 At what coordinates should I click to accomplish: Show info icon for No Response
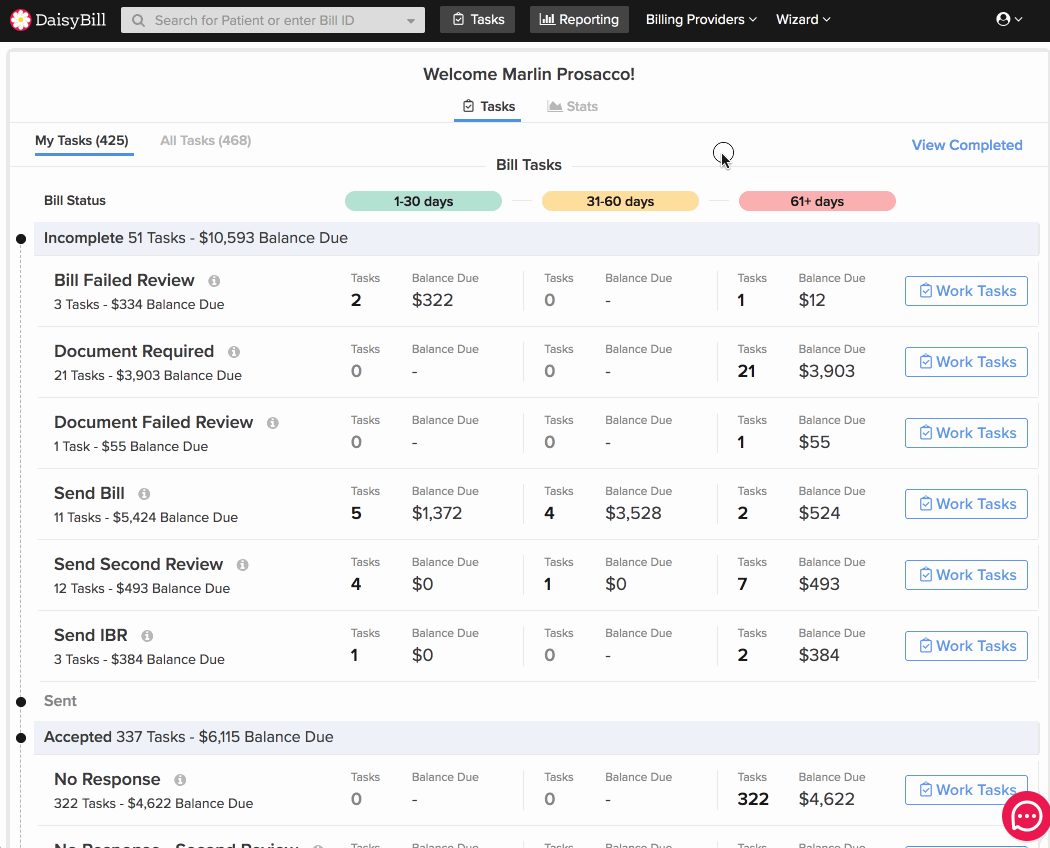180,780
